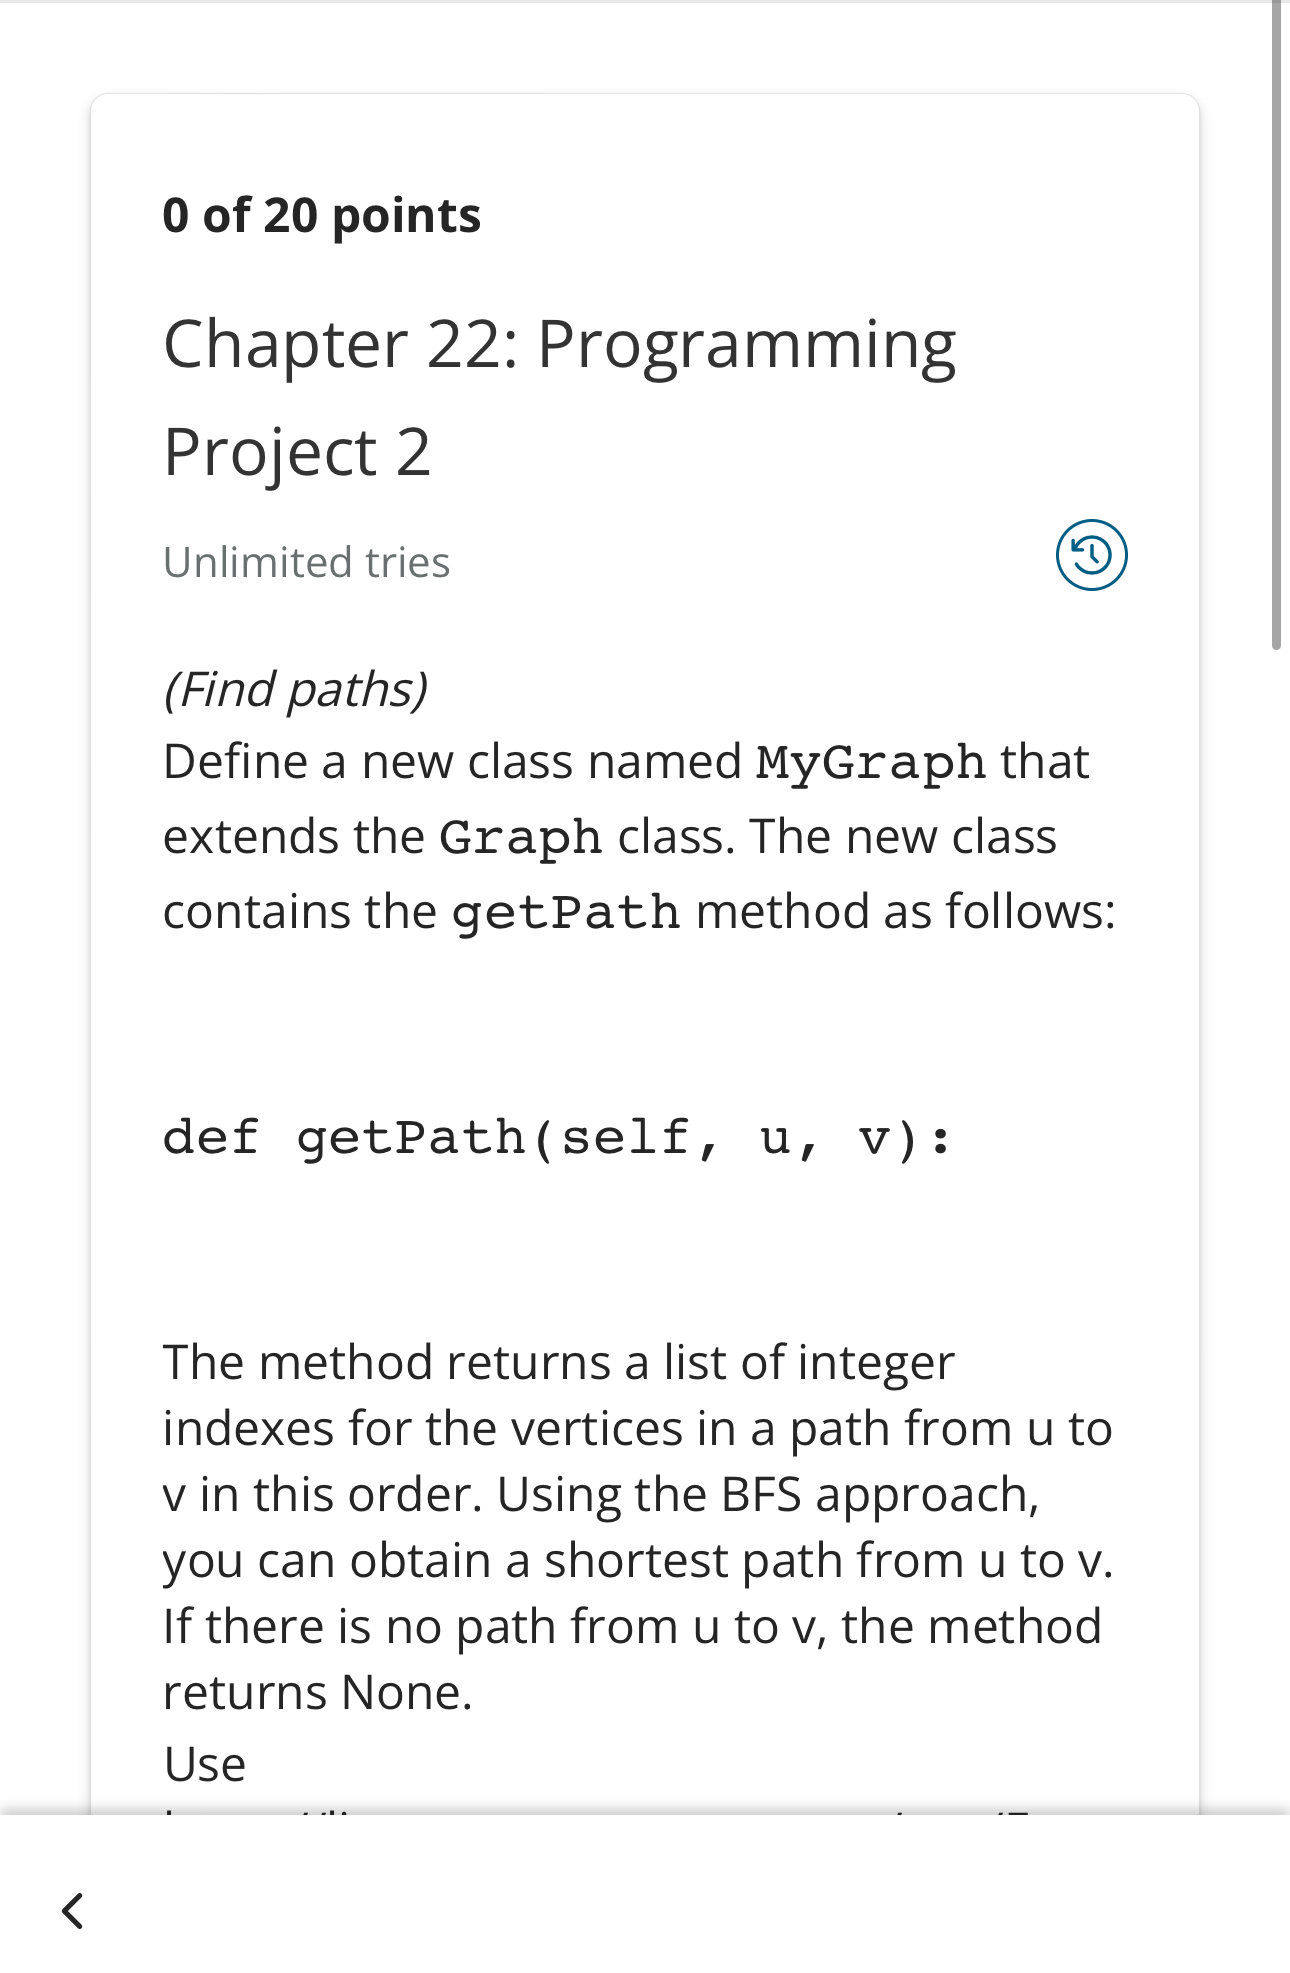Select the getPath code snippet
Image resolution: width=1290 pixels, height=1973 pixels.
coord(558,1138)
